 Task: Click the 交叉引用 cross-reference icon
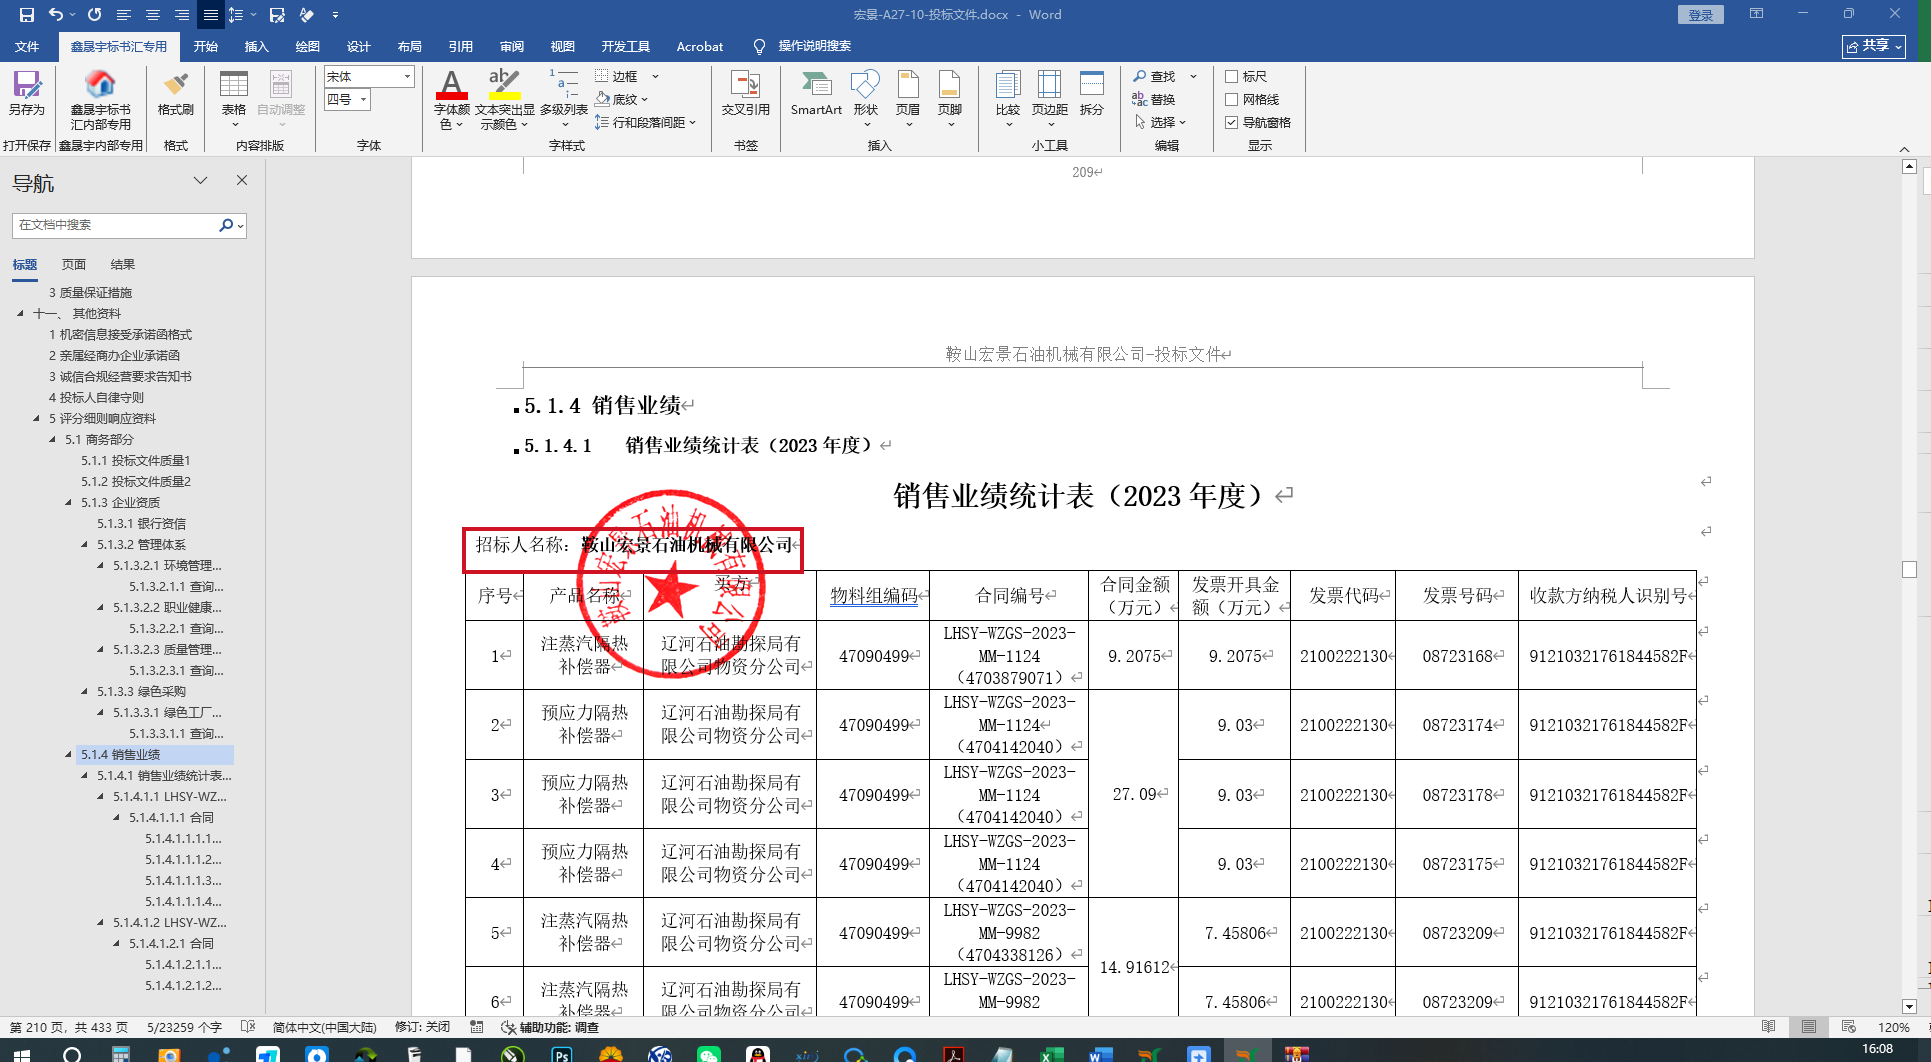[x=745, y=92]
